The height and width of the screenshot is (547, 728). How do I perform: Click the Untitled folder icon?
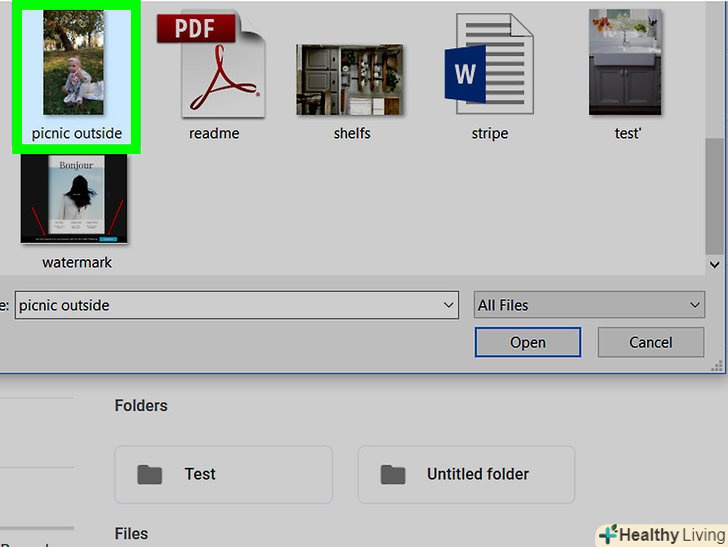(x=393, y=475)
